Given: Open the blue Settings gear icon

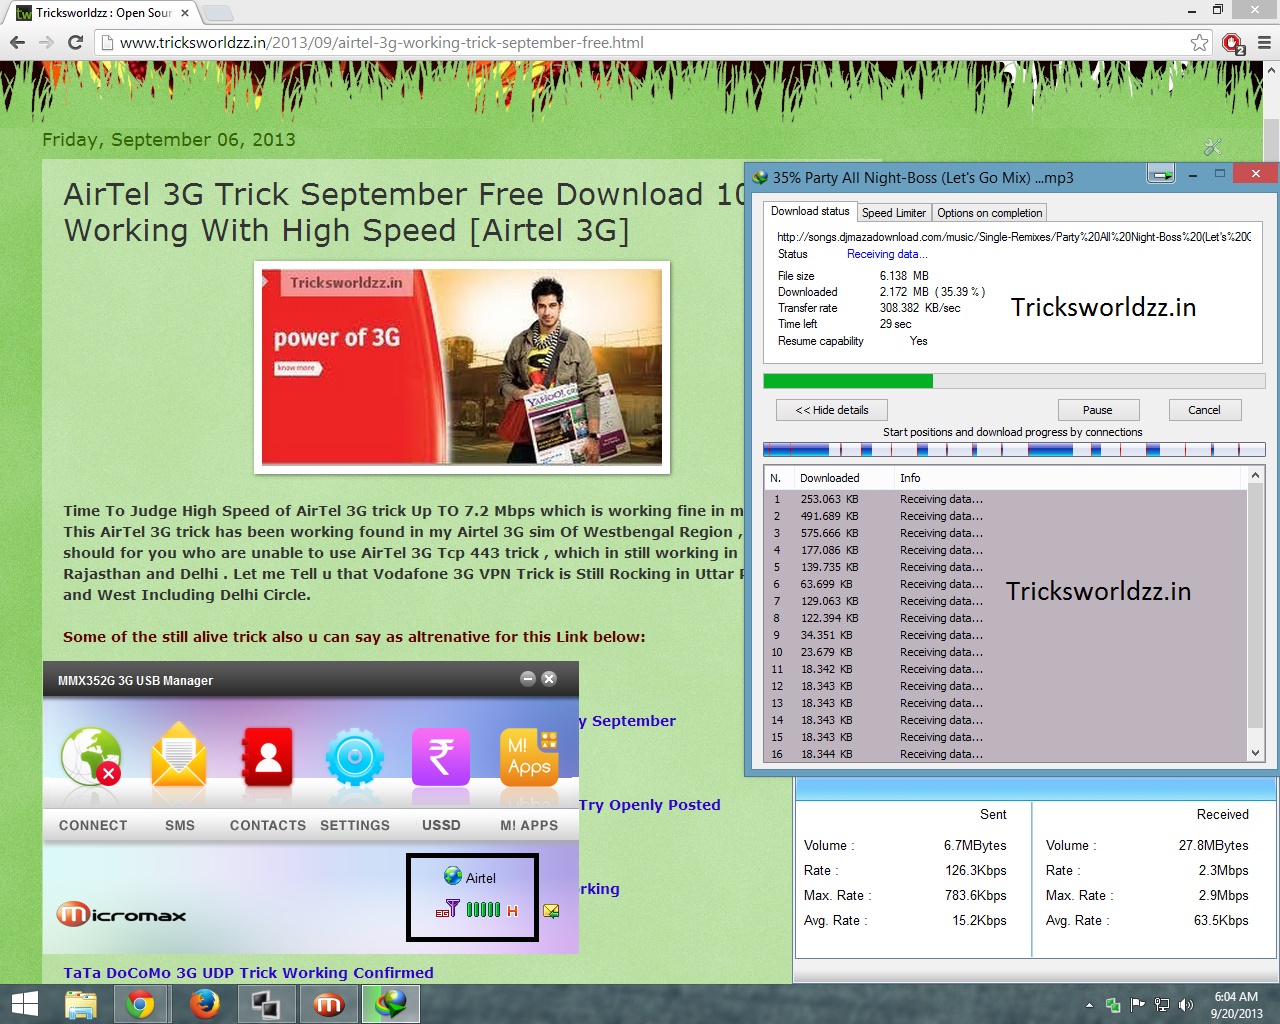Looking at the screenshot, I should [x=354, y=757].
